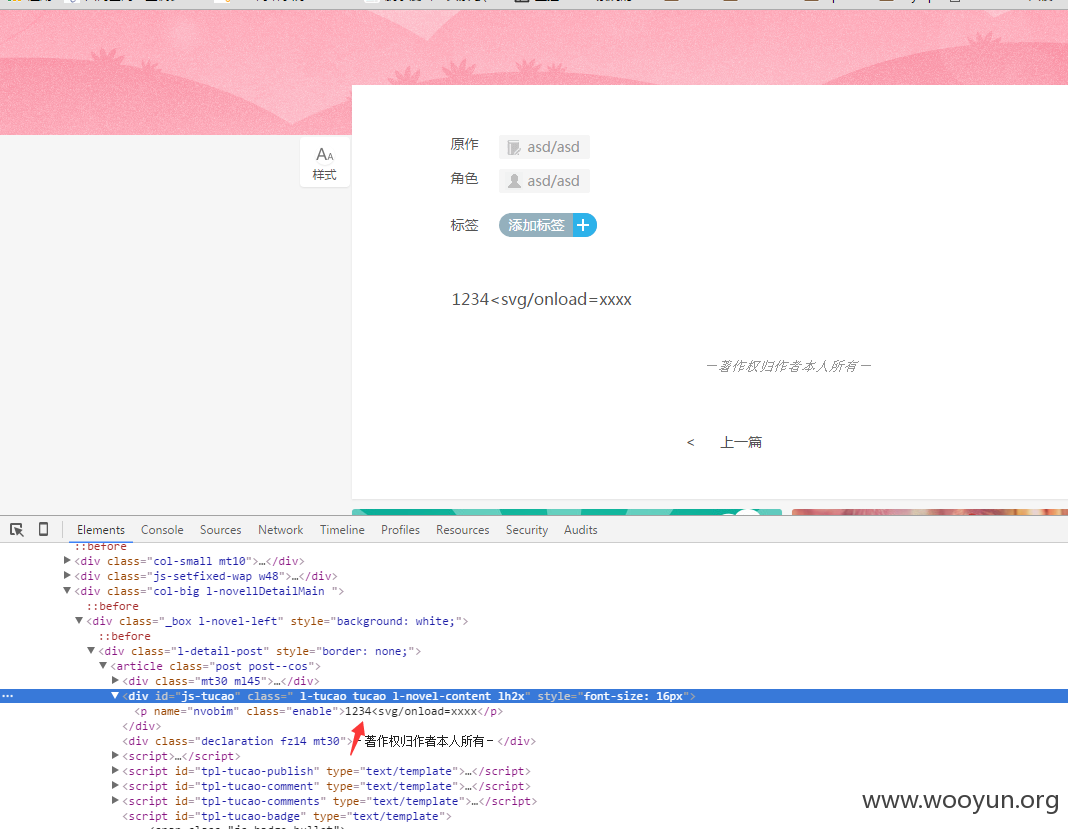Click the book icon in 原作 tag
Viewport: 1068px width, 829px height.
tap(514, 147)
